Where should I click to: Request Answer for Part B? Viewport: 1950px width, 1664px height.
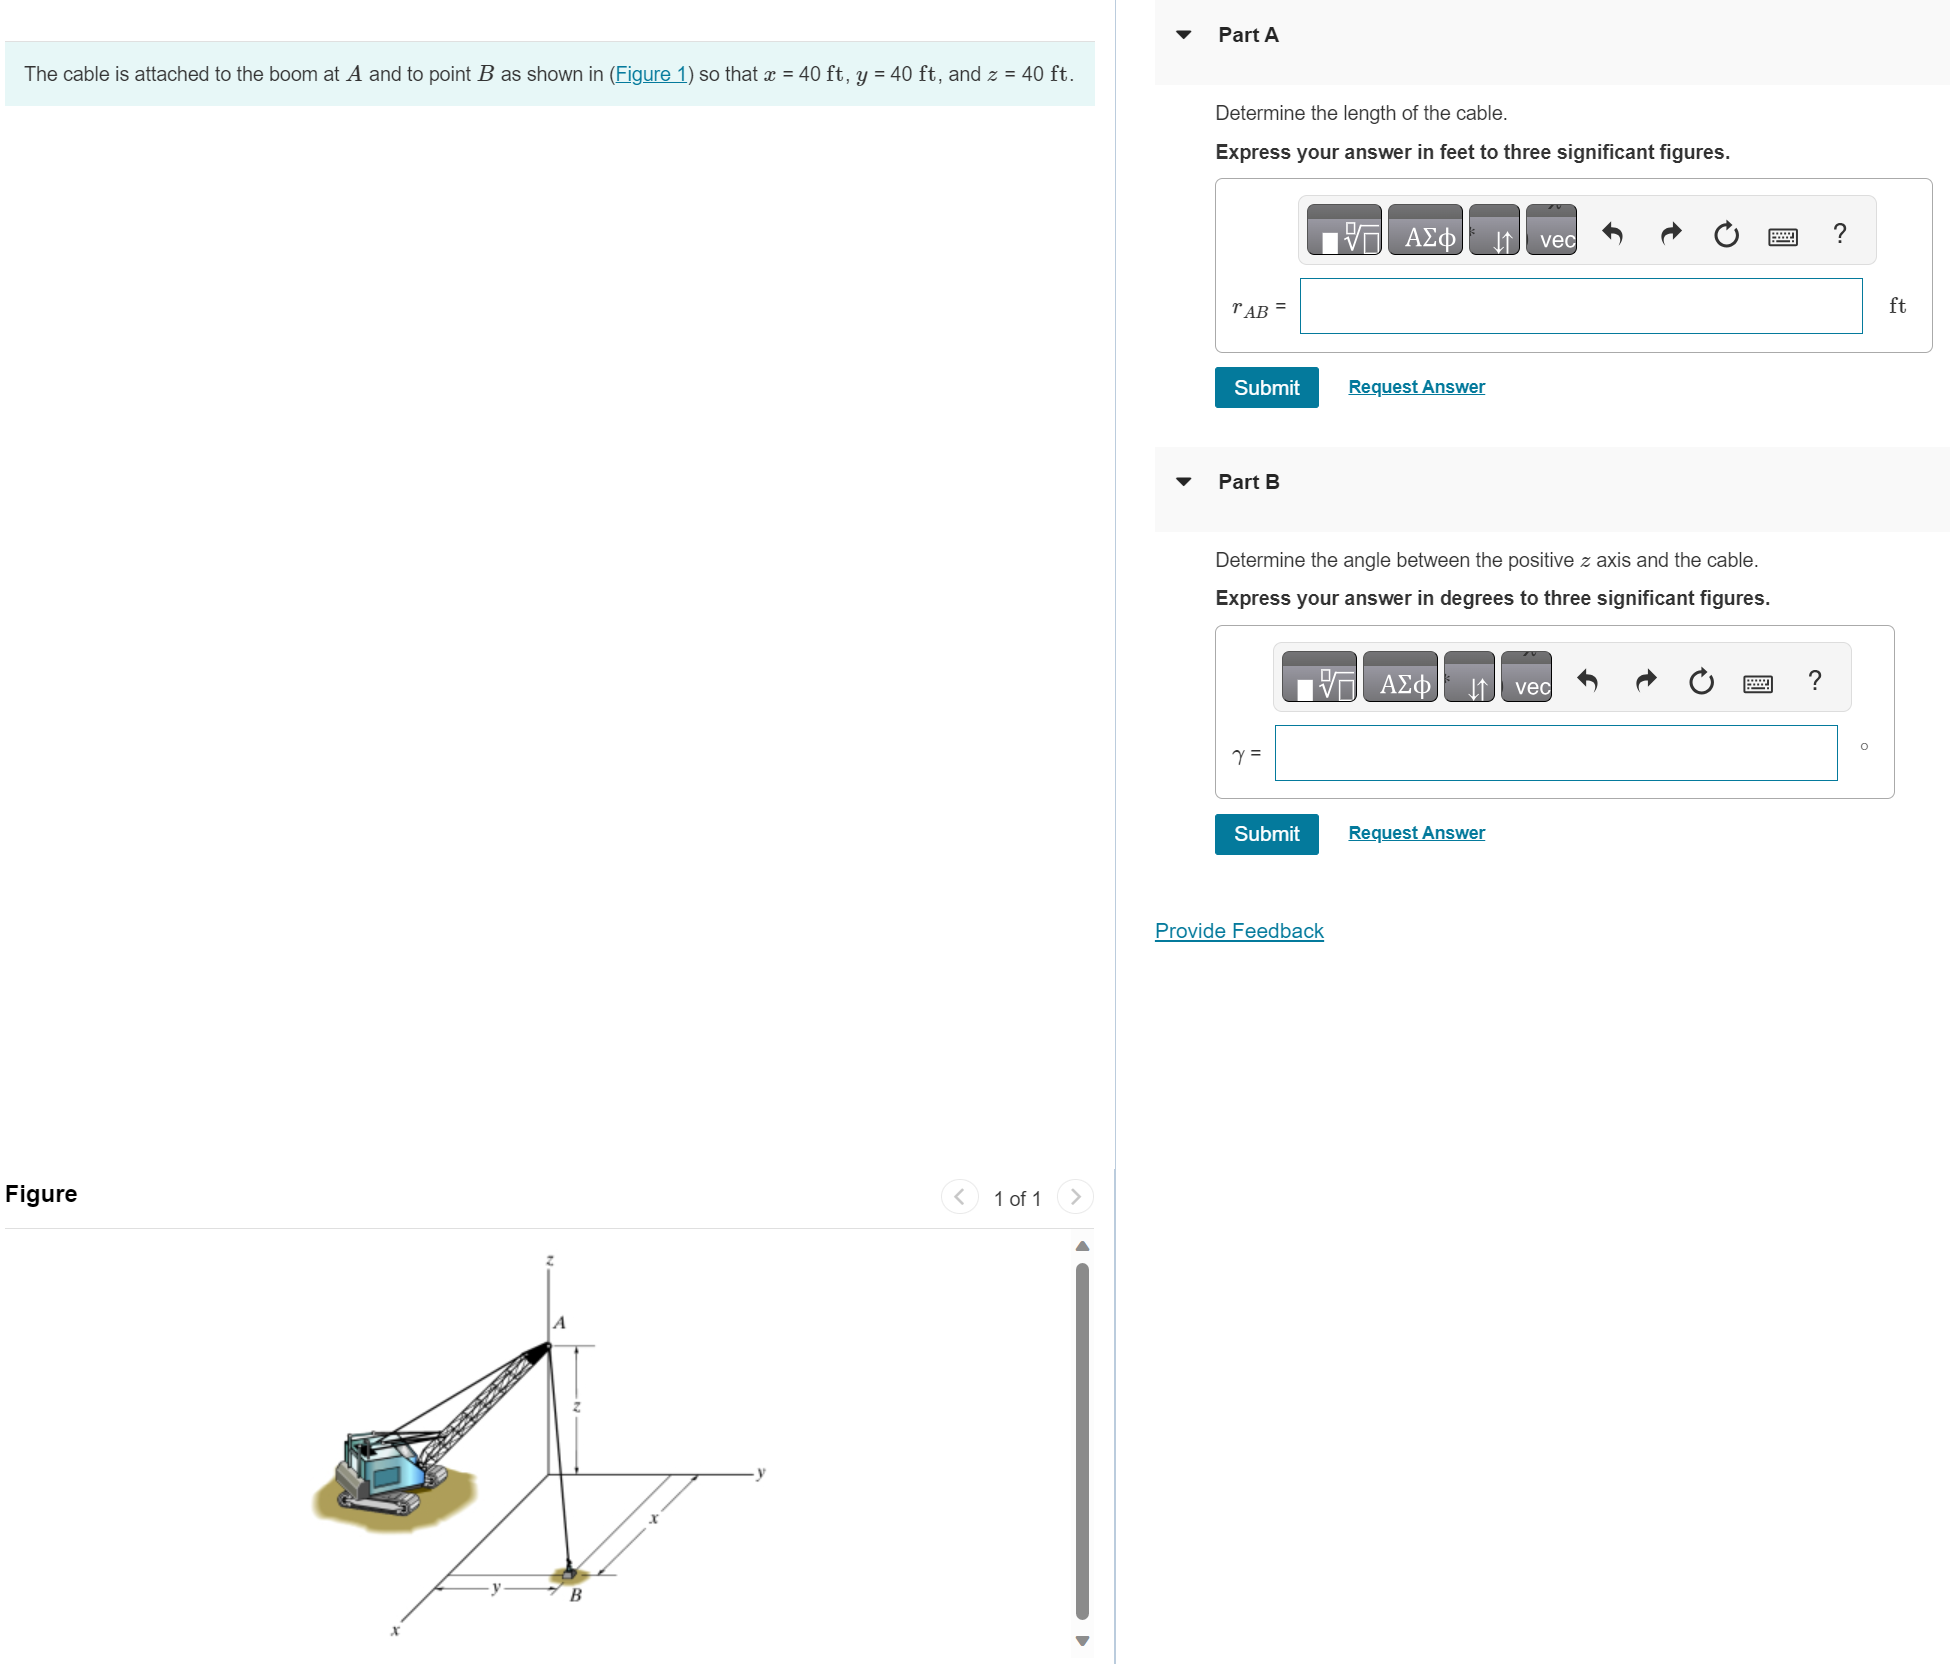point(1416,833)
